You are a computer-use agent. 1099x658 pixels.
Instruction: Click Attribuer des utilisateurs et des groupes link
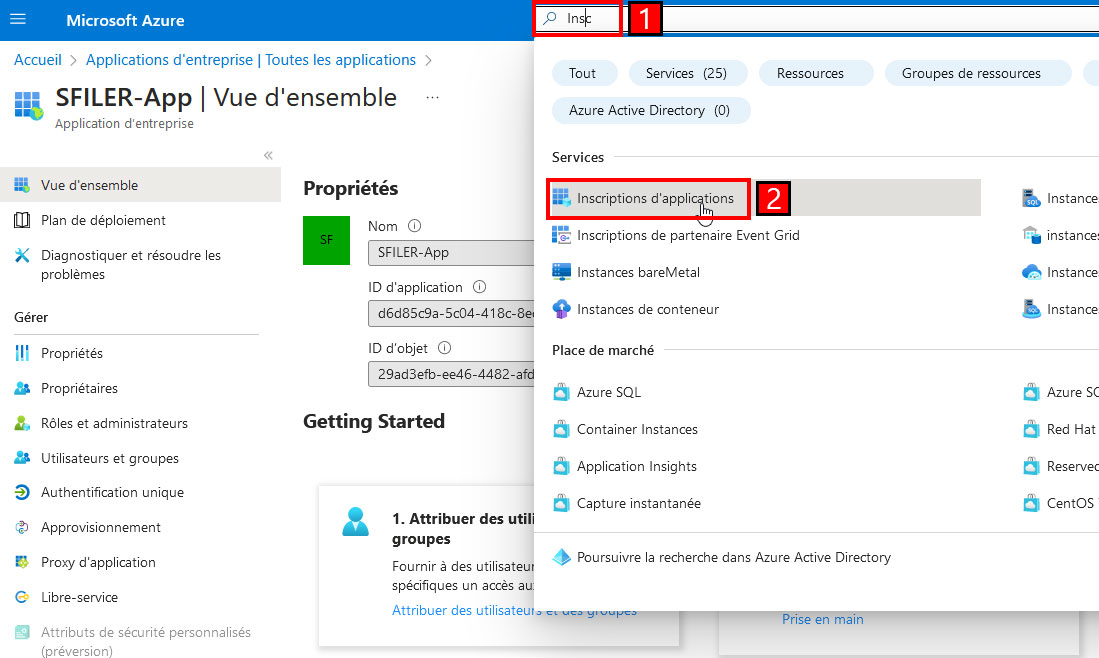pos(514,611)
